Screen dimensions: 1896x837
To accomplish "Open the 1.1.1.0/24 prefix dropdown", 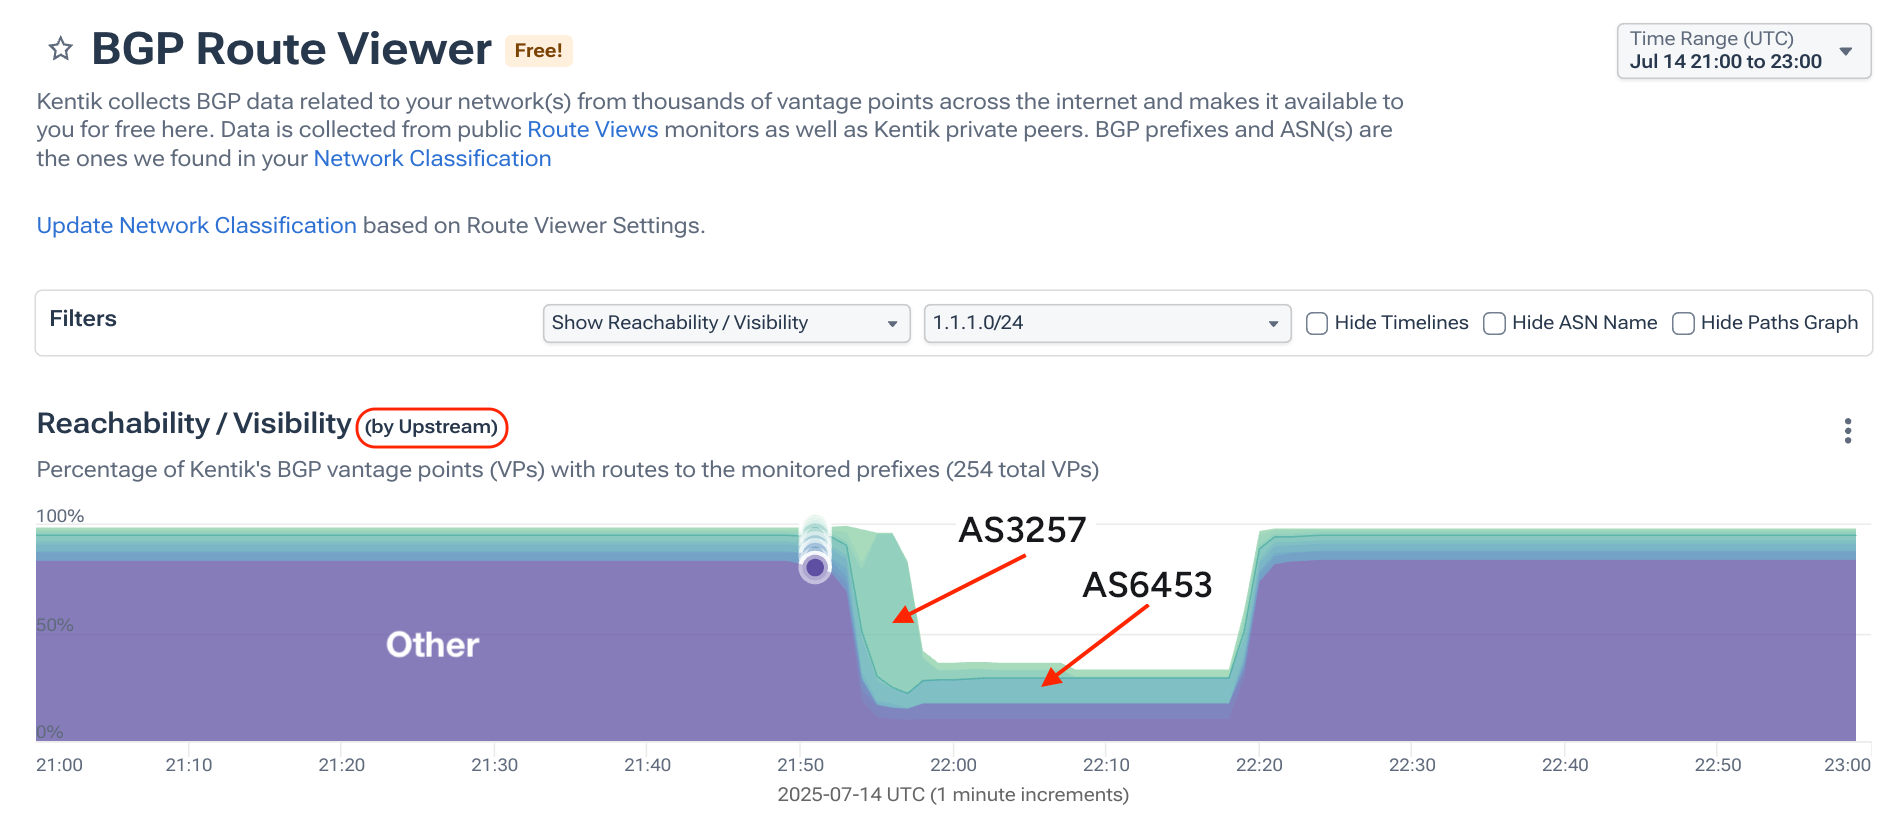I will (x=1107, y=323).
